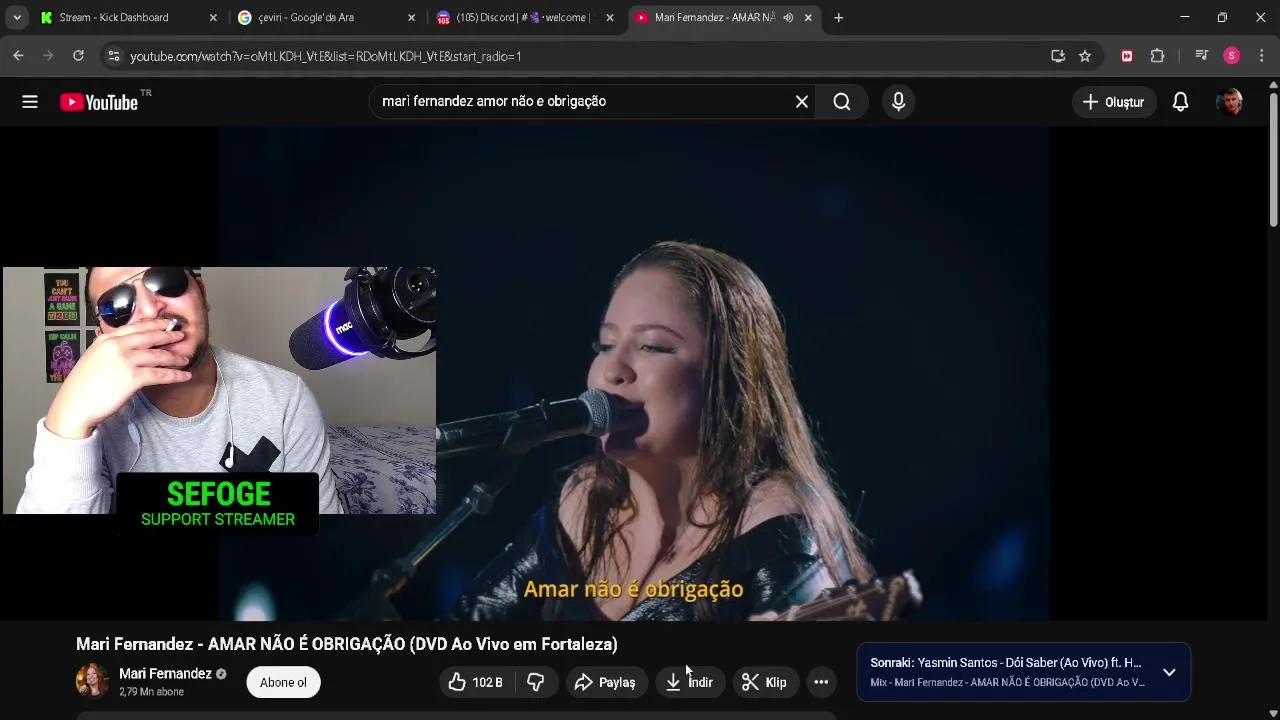Switch to the Discord welcome tab
Image resolution: width=1280 pixels, height=720 pixels.
point(526,17)
